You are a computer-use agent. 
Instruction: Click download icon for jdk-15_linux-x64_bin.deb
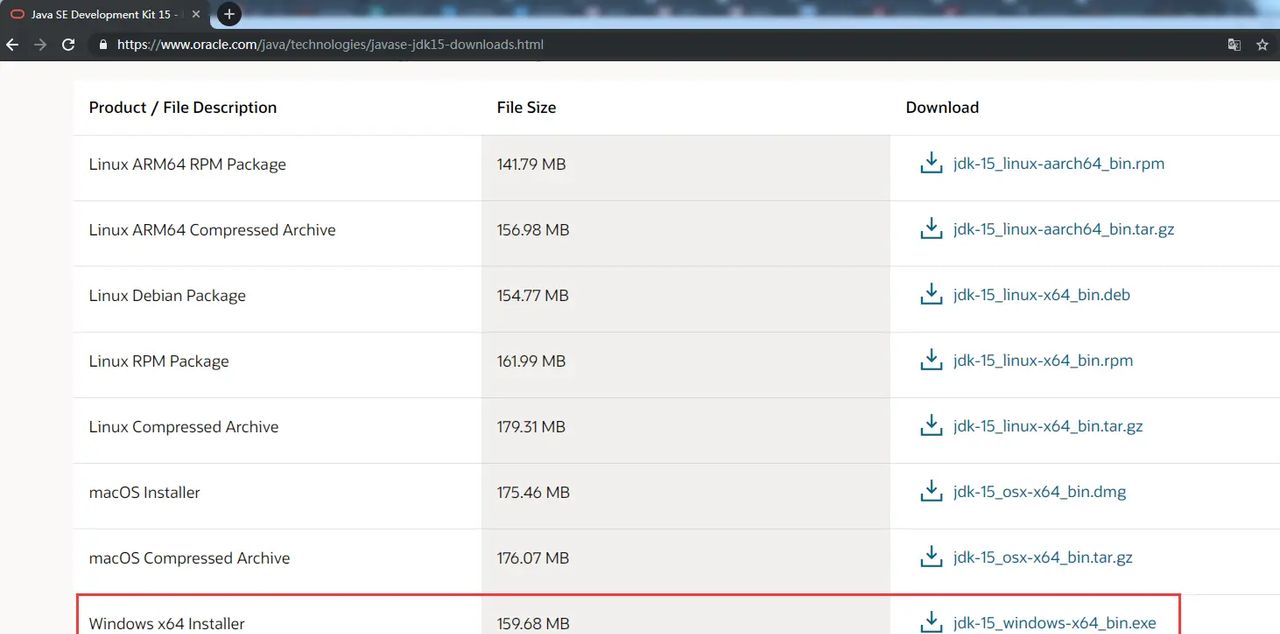pos(931,295)
